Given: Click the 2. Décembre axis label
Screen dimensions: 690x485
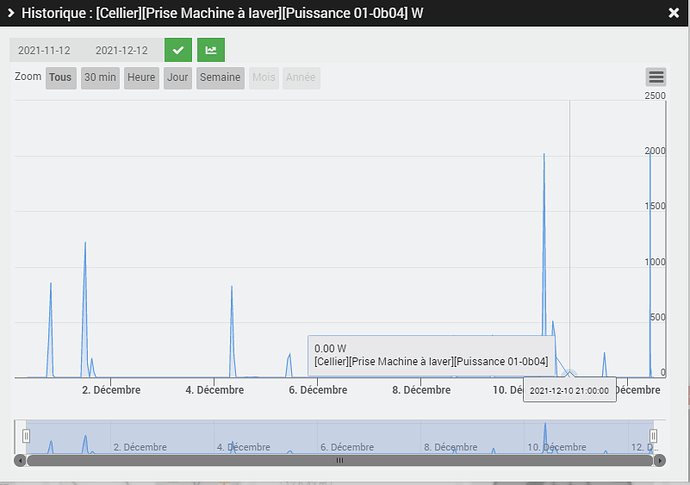Looking at the screenshot, I should point(111,390).
